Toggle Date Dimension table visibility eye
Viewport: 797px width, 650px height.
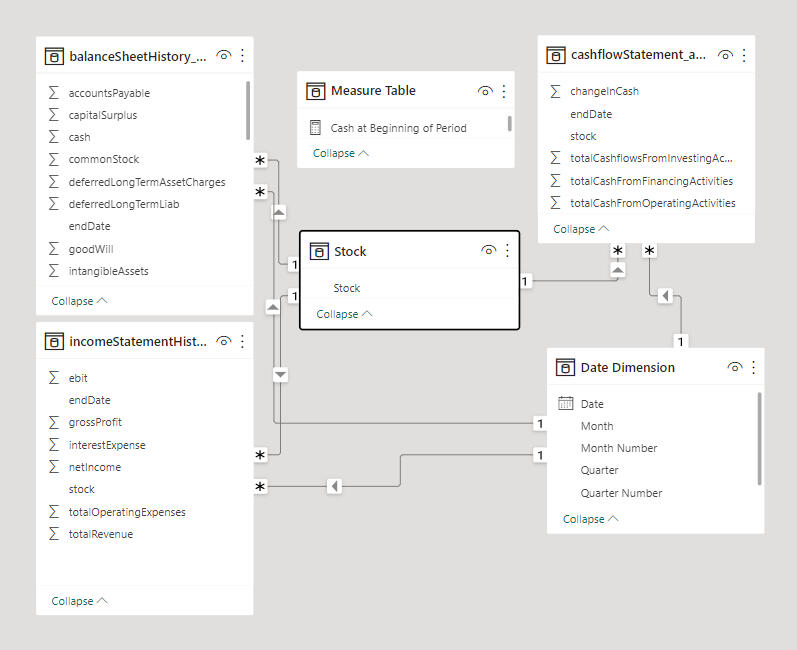tap(735, 367)
